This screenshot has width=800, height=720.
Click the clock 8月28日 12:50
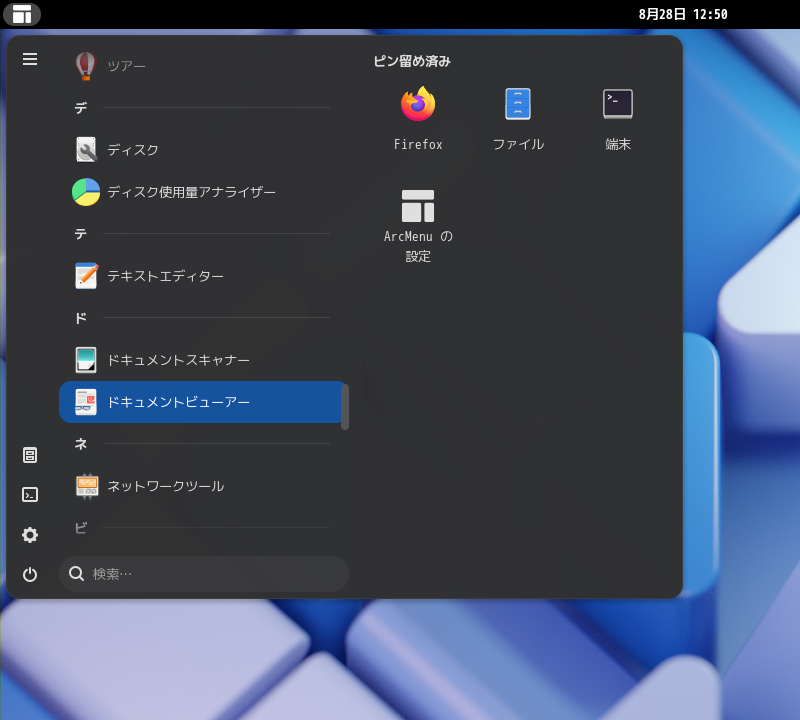[x=683, y=14]
